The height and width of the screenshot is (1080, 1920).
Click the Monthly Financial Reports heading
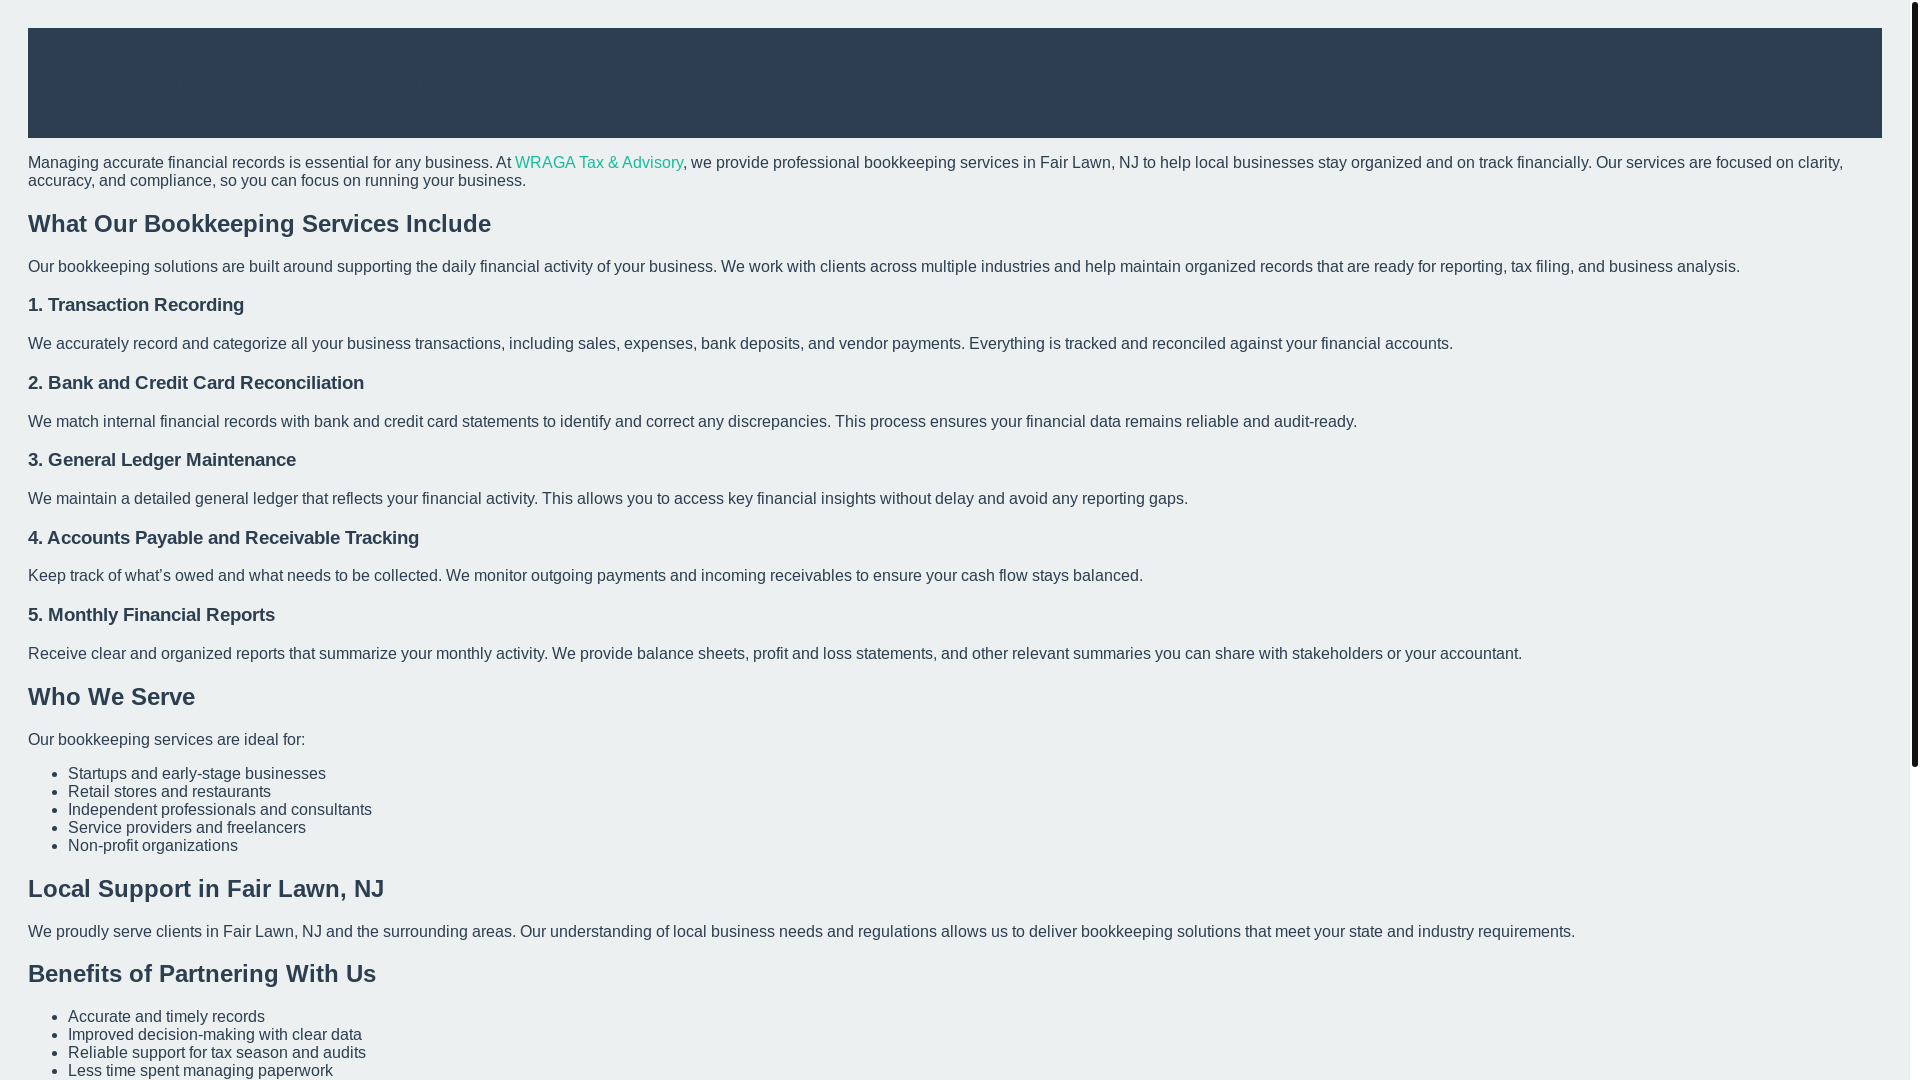point(151,615)
